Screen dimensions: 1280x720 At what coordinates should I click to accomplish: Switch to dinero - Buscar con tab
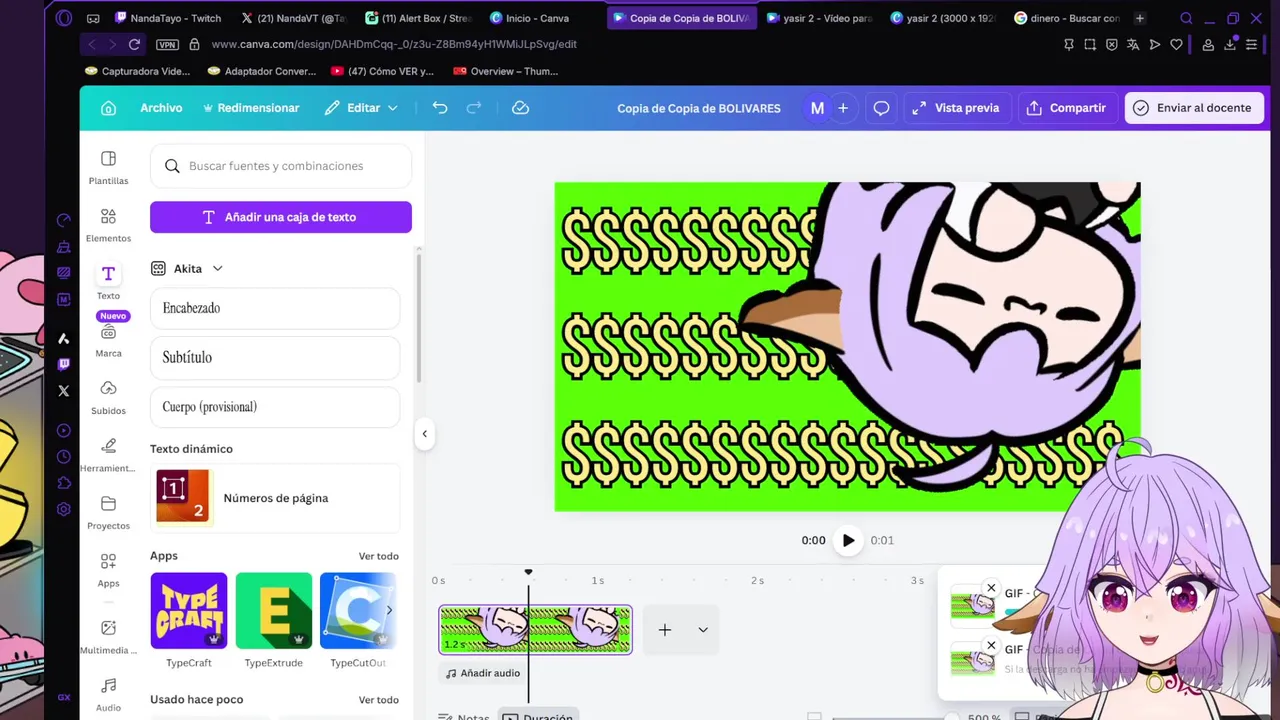coord(1066,18)
